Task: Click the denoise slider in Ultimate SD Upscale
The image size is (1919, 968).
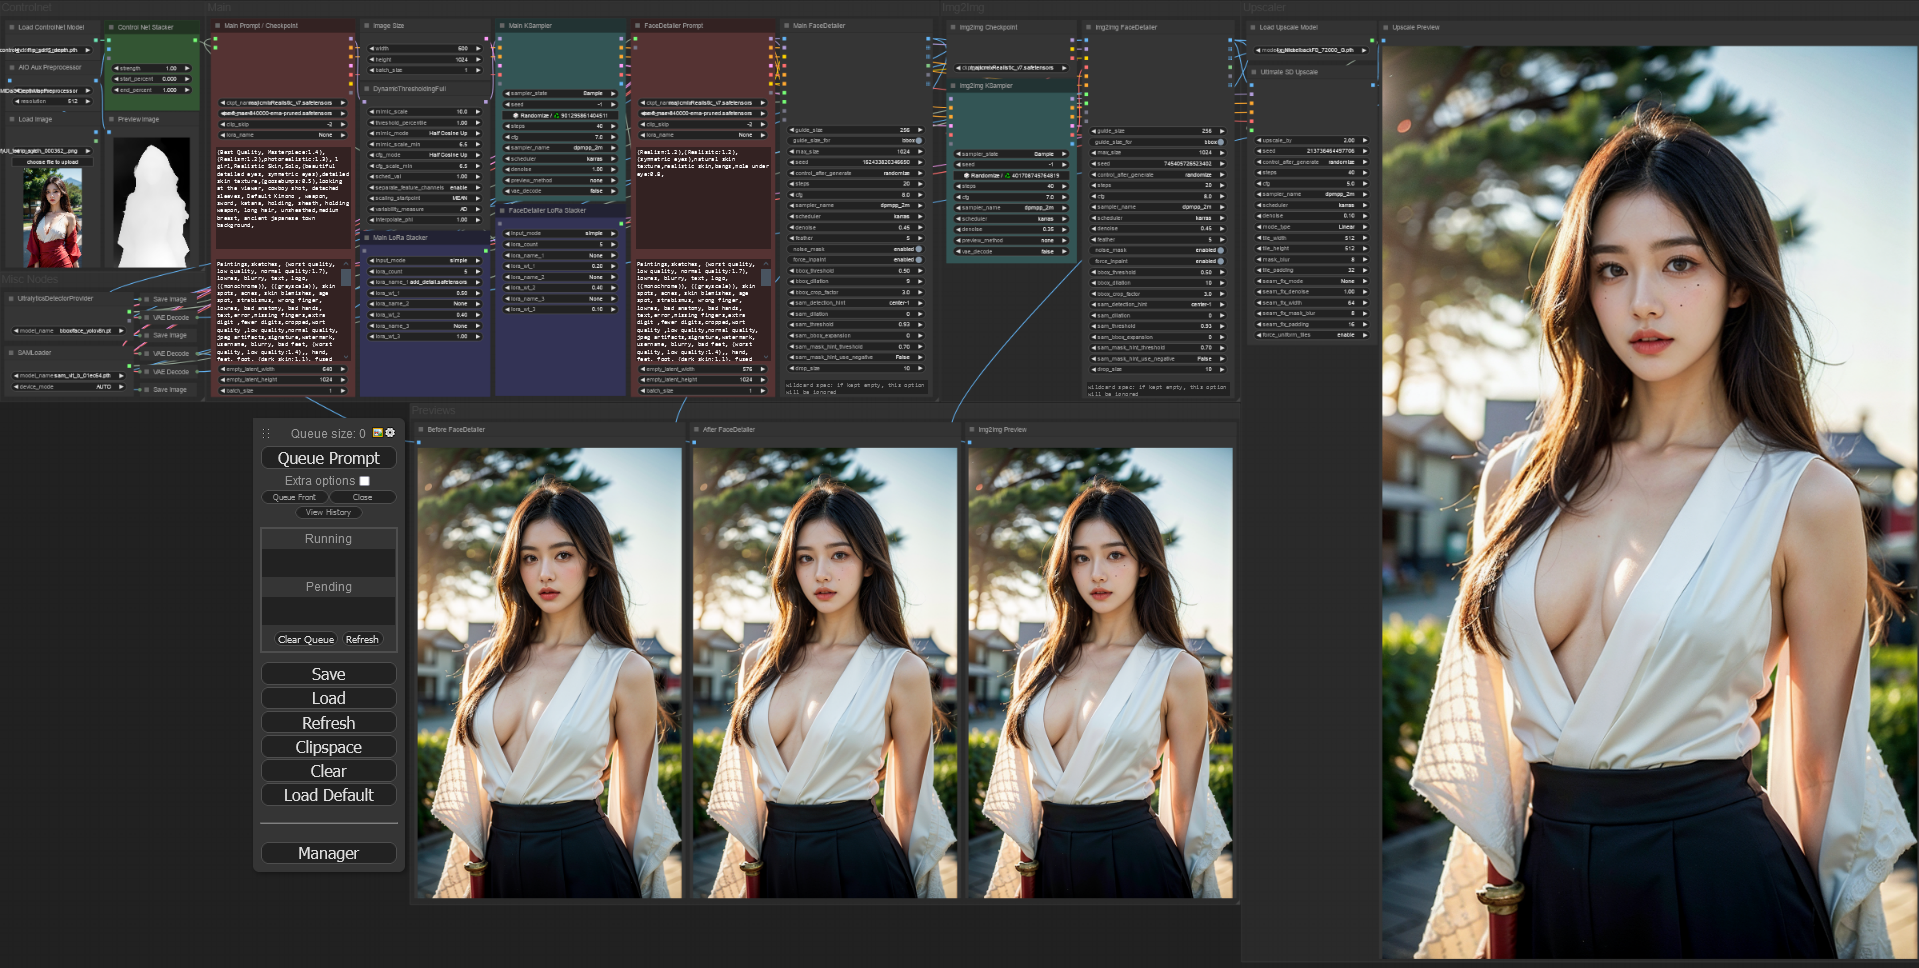Action: point(1310,216)
